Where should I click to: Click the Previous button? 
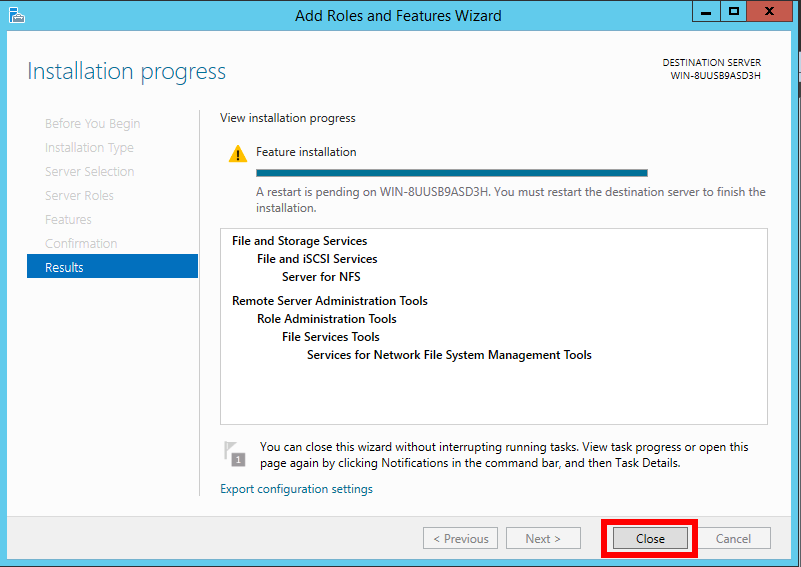tap(460, 538)
